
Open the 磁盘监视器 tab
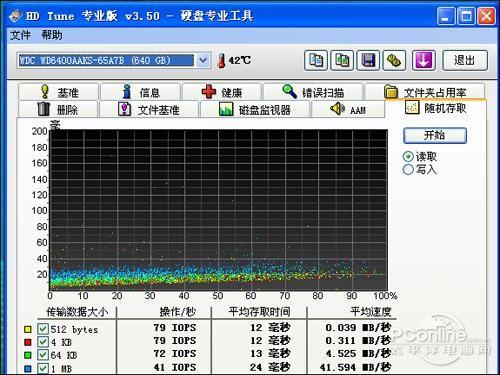255,109
